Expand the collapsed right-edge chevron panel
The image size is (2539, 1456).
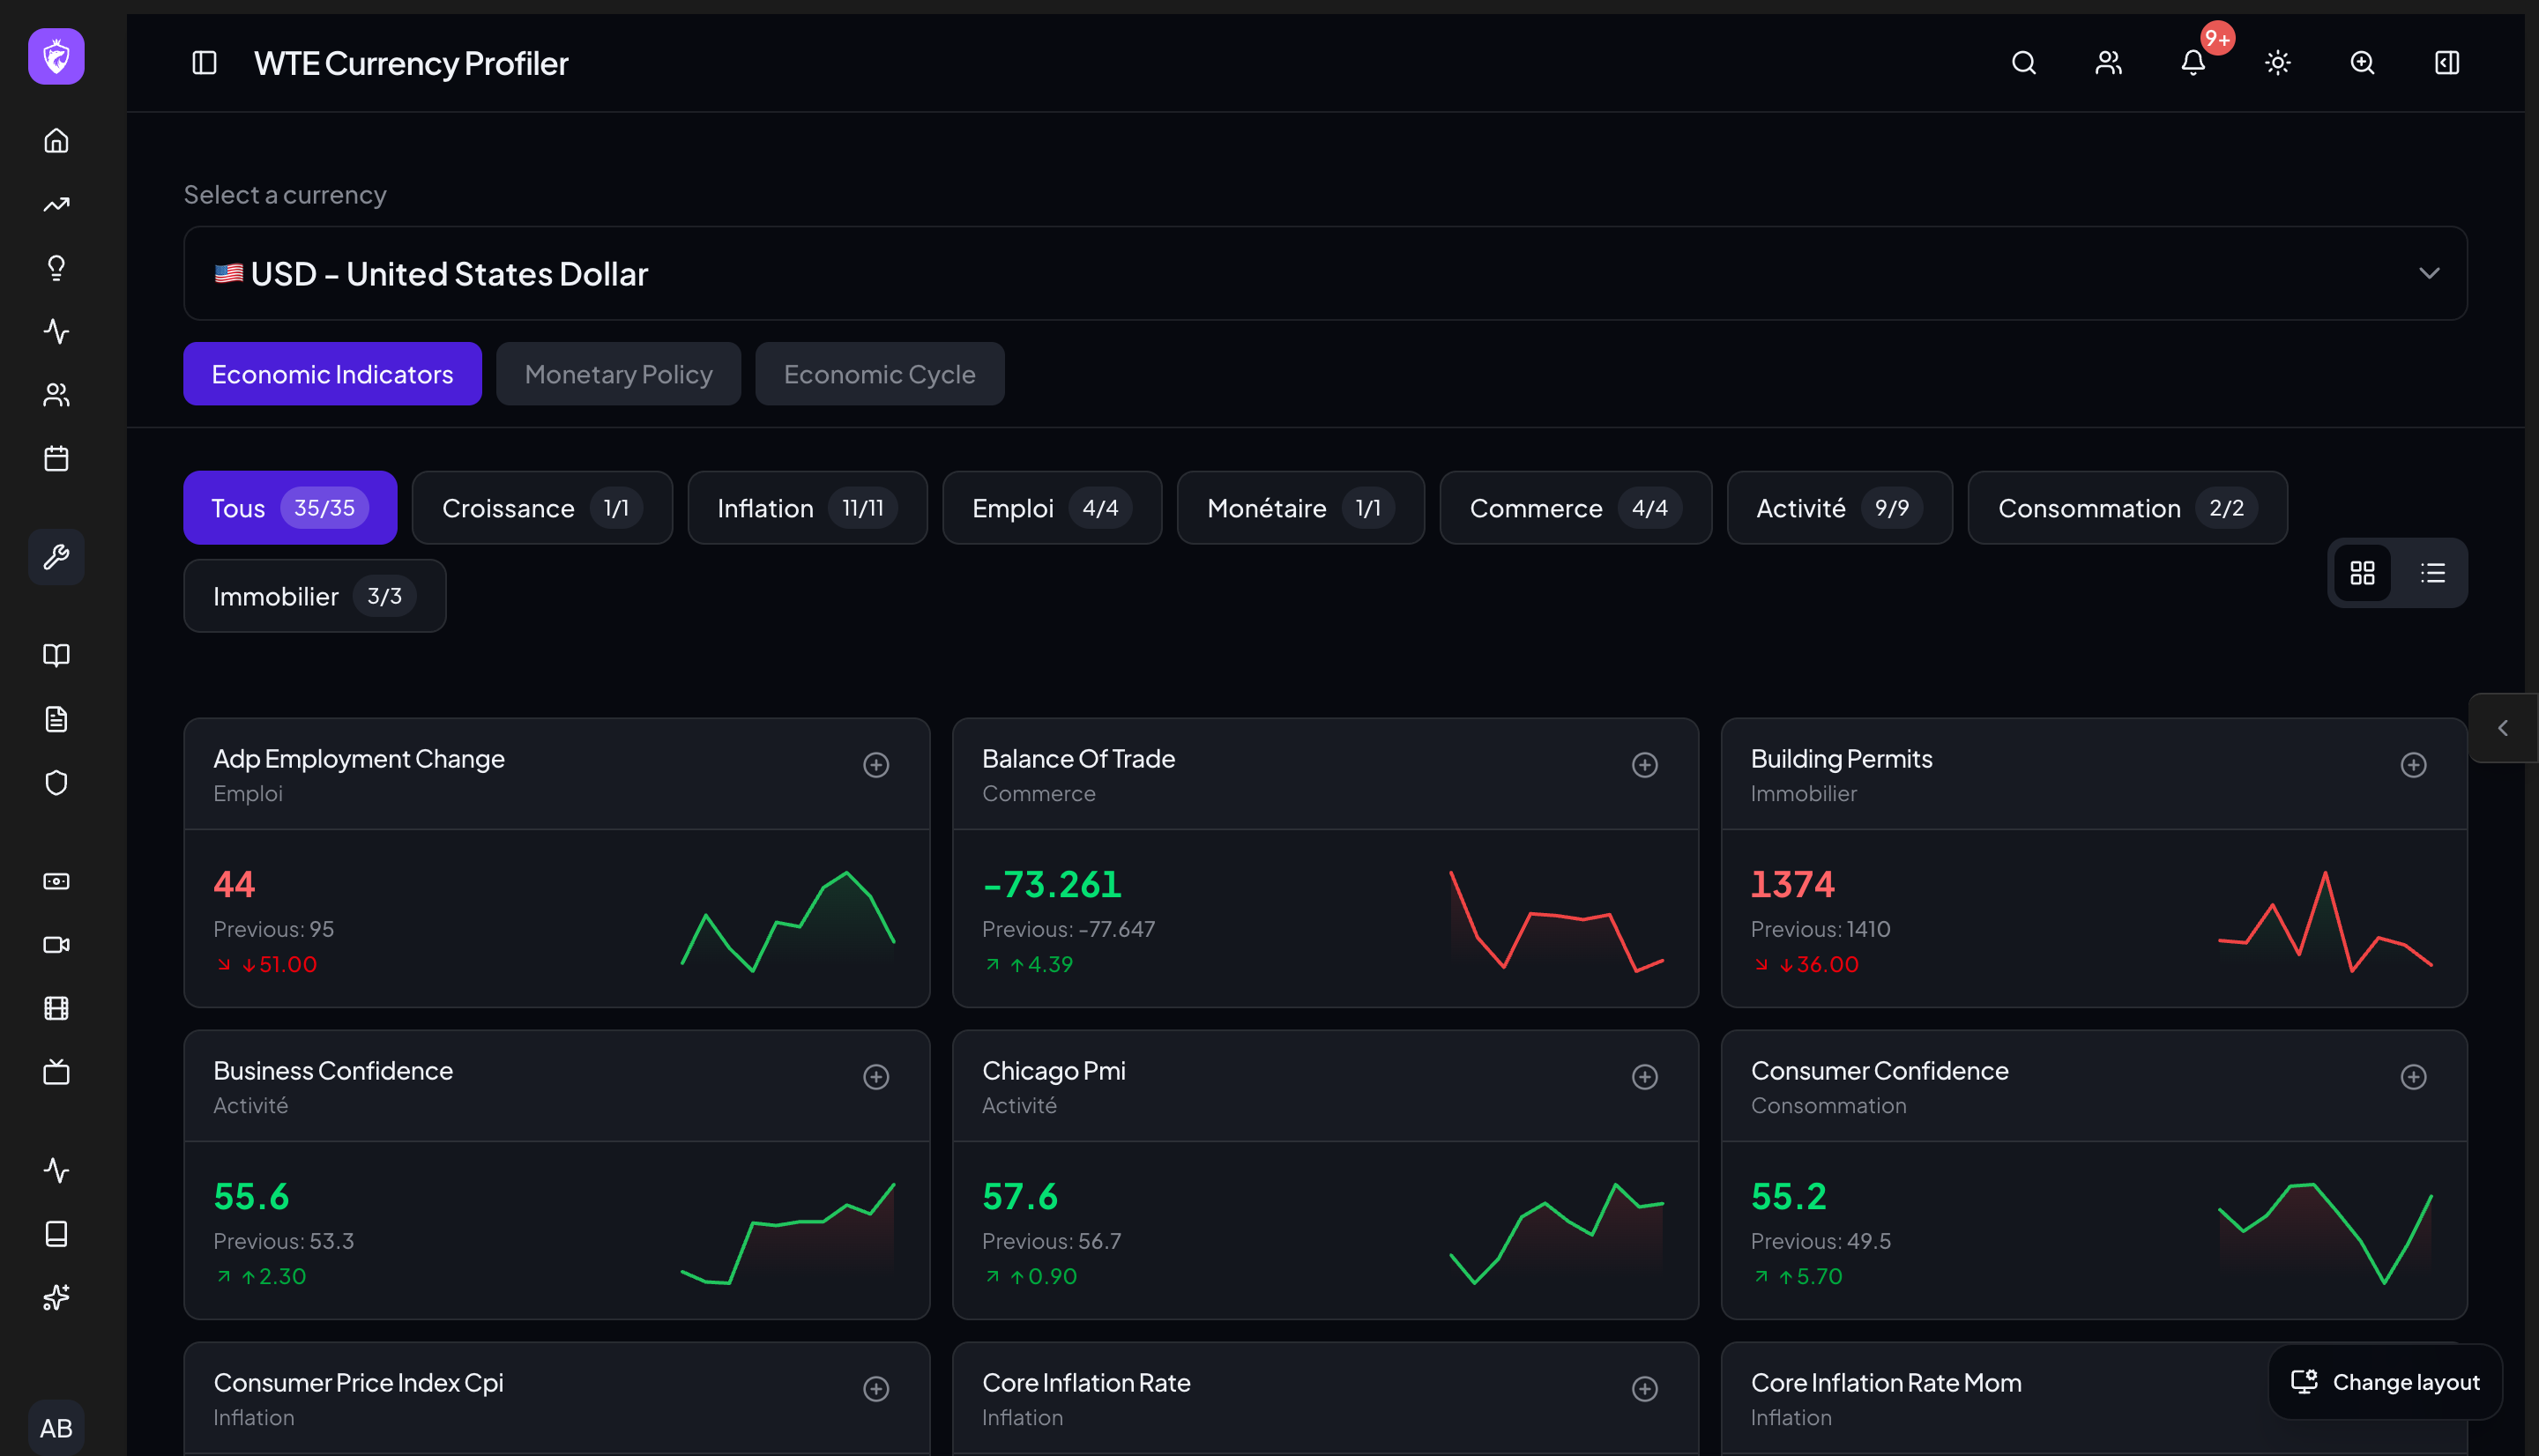coord(2502,728)
